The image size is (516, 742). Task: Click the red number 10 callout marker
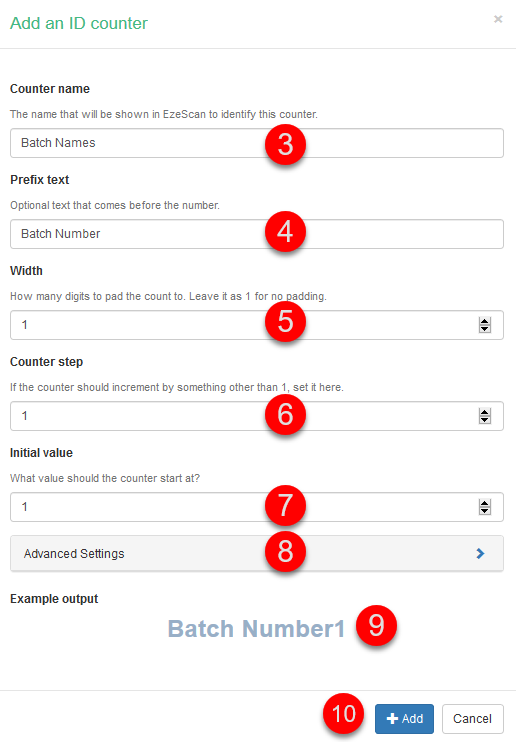pos(344,714)
